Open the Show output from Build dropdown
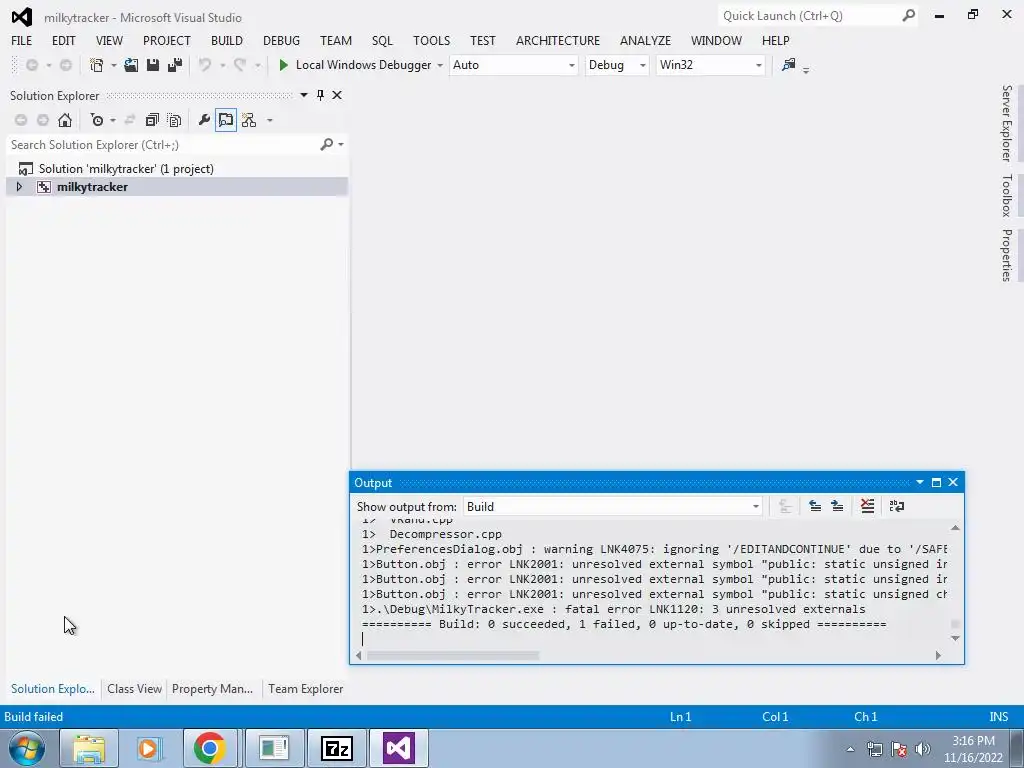1024x768 pixels. click(x=613, y=506)
